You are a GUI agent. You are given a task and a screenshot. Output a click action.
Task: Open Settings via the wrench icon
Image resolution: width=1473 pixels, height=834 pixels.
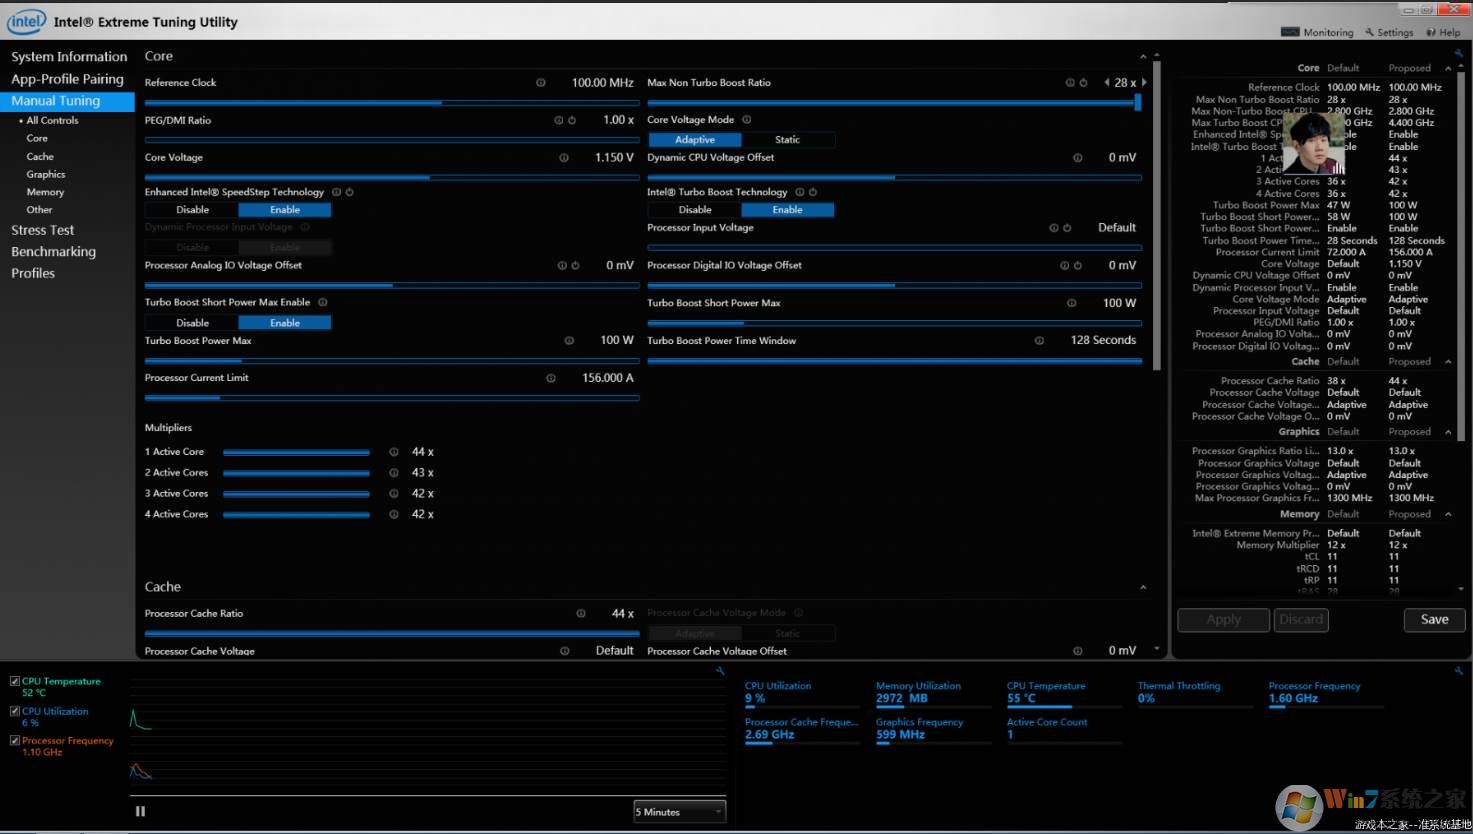point(1370,32)
